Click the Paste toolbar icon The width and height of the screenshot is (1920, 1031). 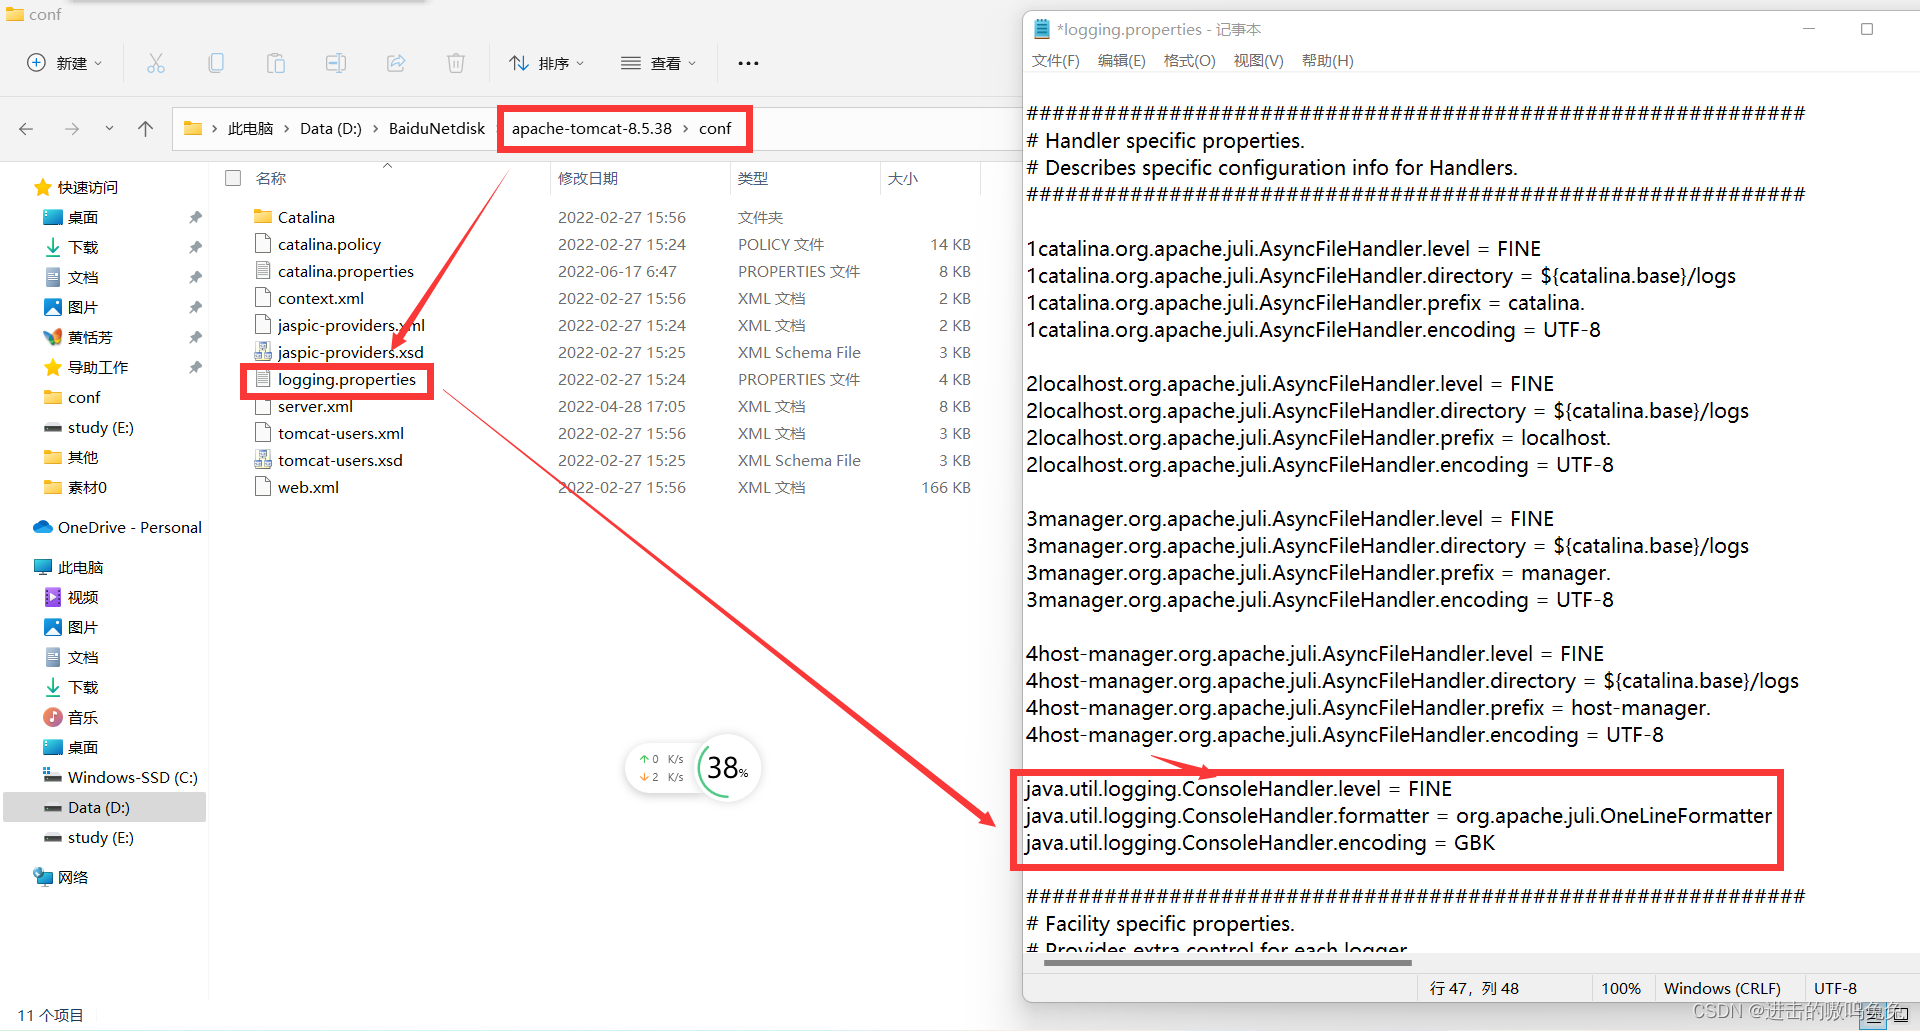coord(275,62)
